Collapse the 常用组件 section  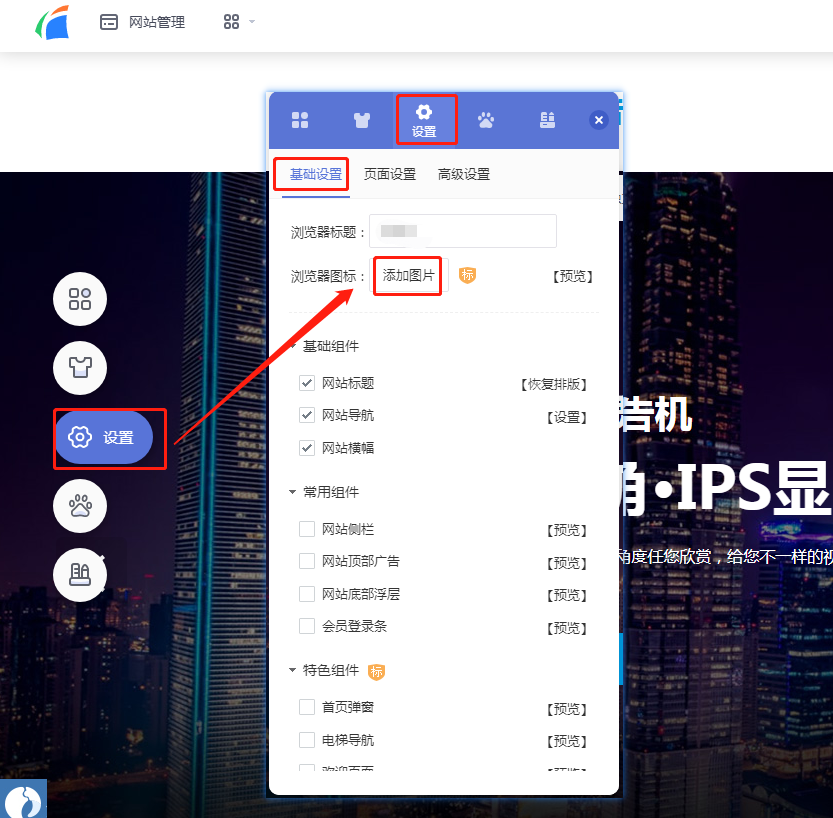(x=325, y=492)
